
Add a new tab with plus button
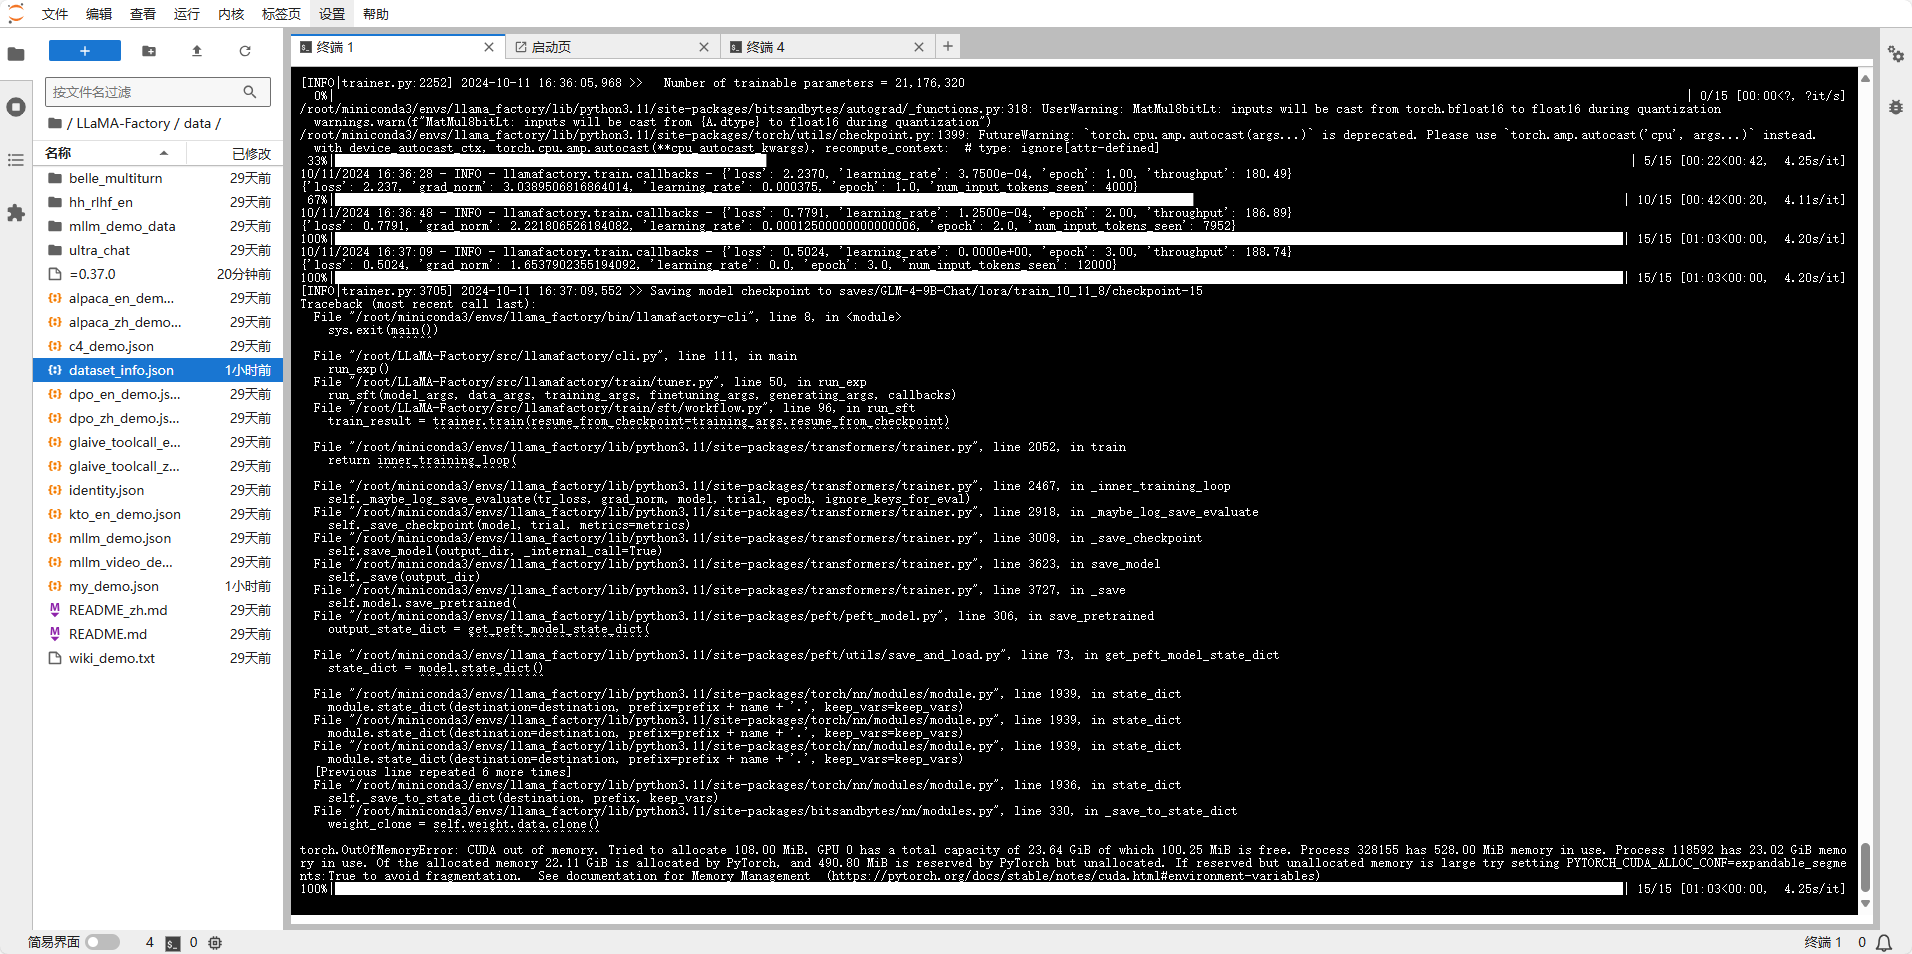click(x=948, y=46)
